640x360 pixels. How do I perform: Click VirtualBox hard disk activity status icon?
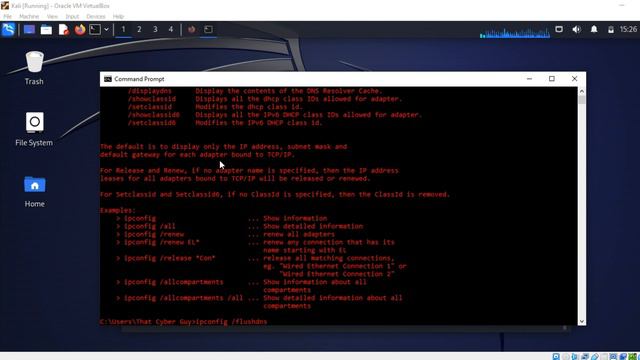coord(556,357)
